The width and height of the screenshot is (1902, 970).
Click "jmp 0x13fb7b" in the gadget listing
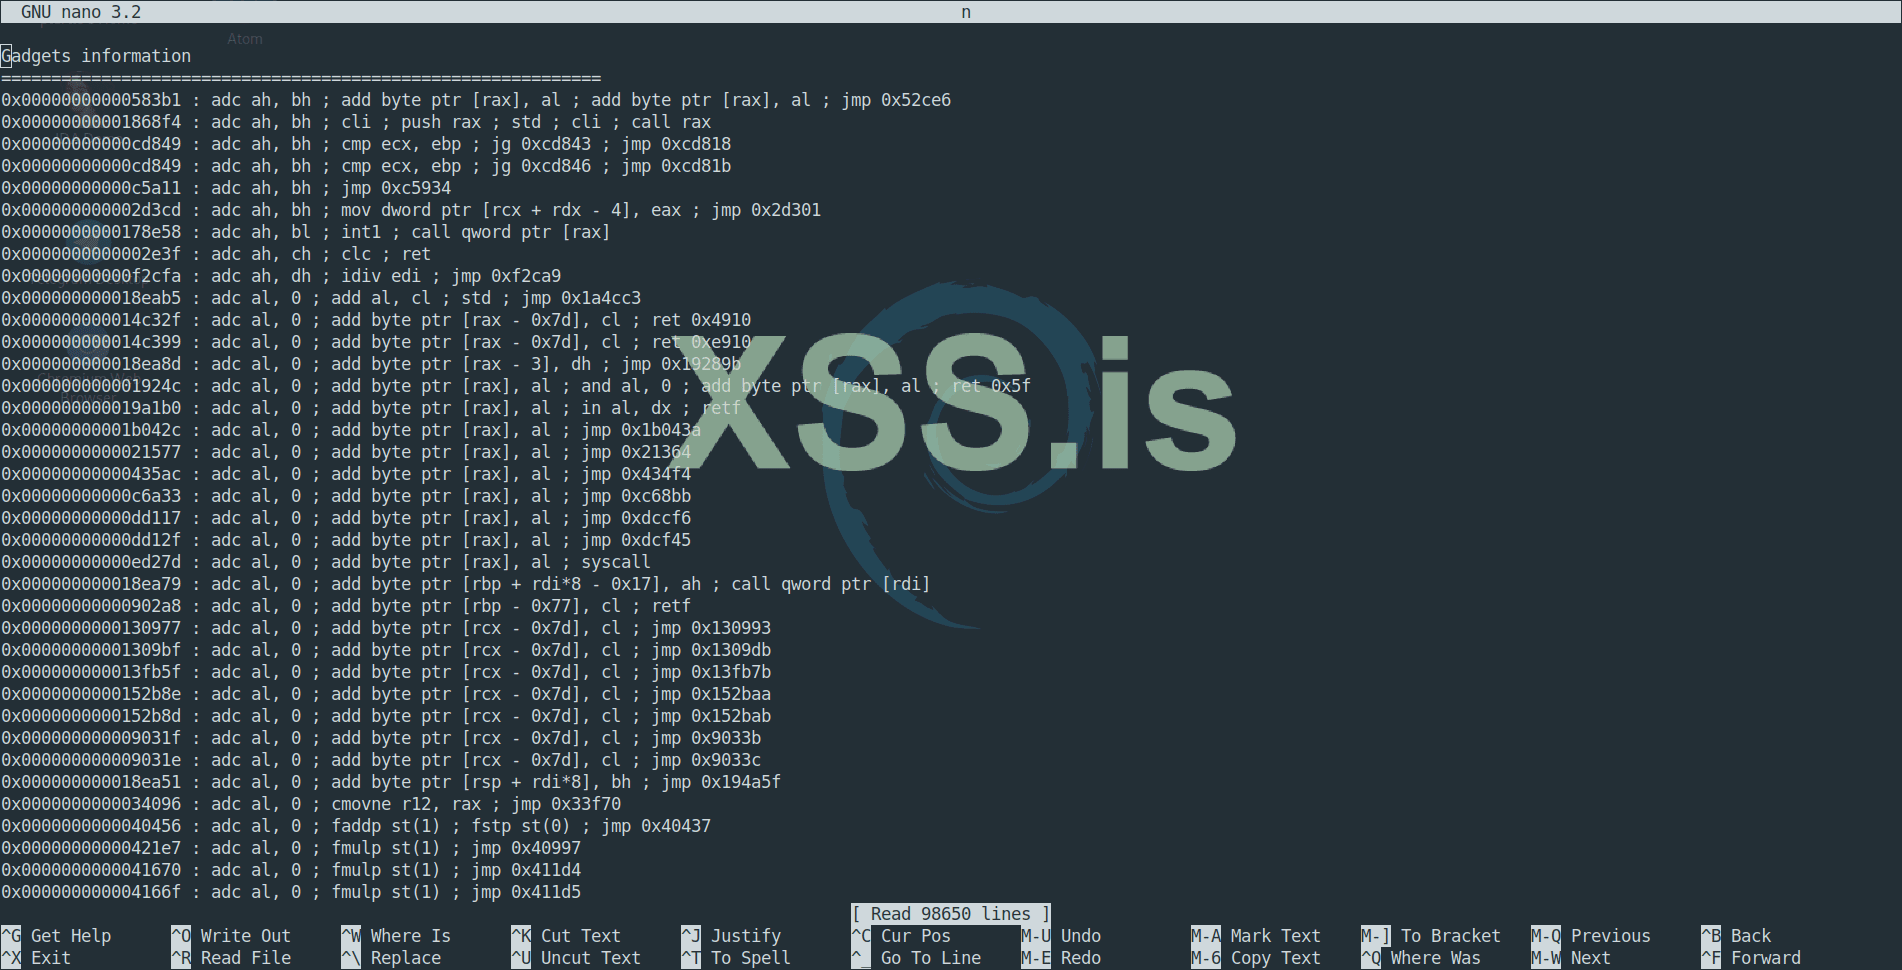coord(711,672)
